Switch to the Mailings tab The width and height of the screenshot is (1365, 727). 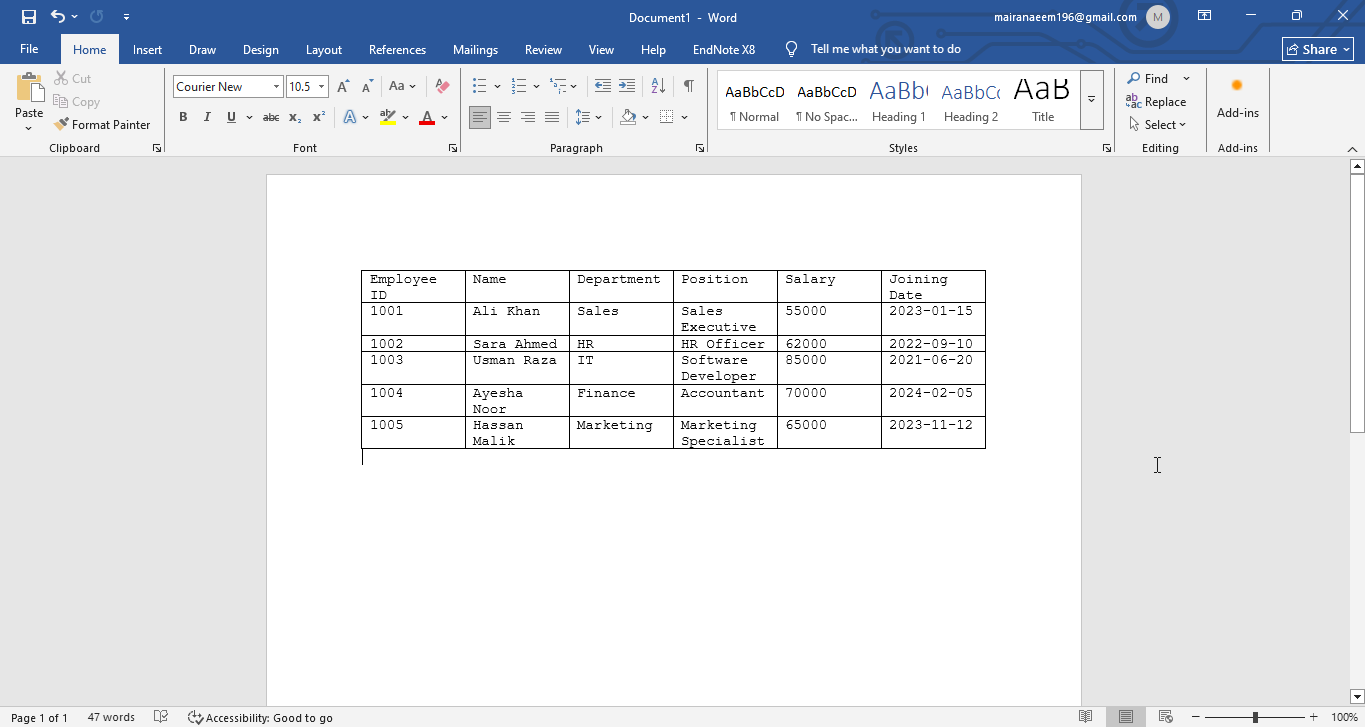[475, 50]
